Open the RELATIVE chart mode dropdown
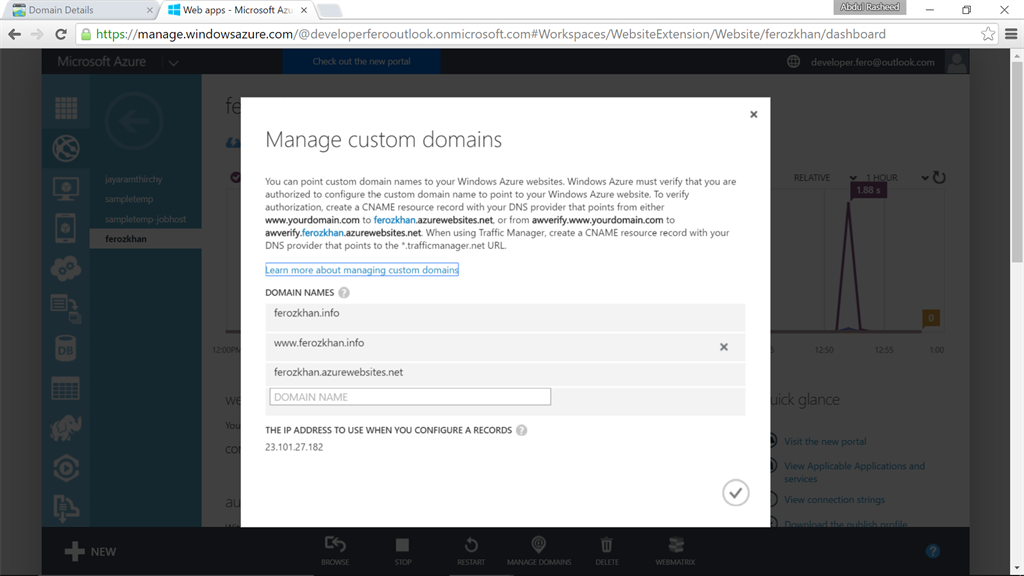The width and height of the screenshot is (1024, 576). pos(825,178)
